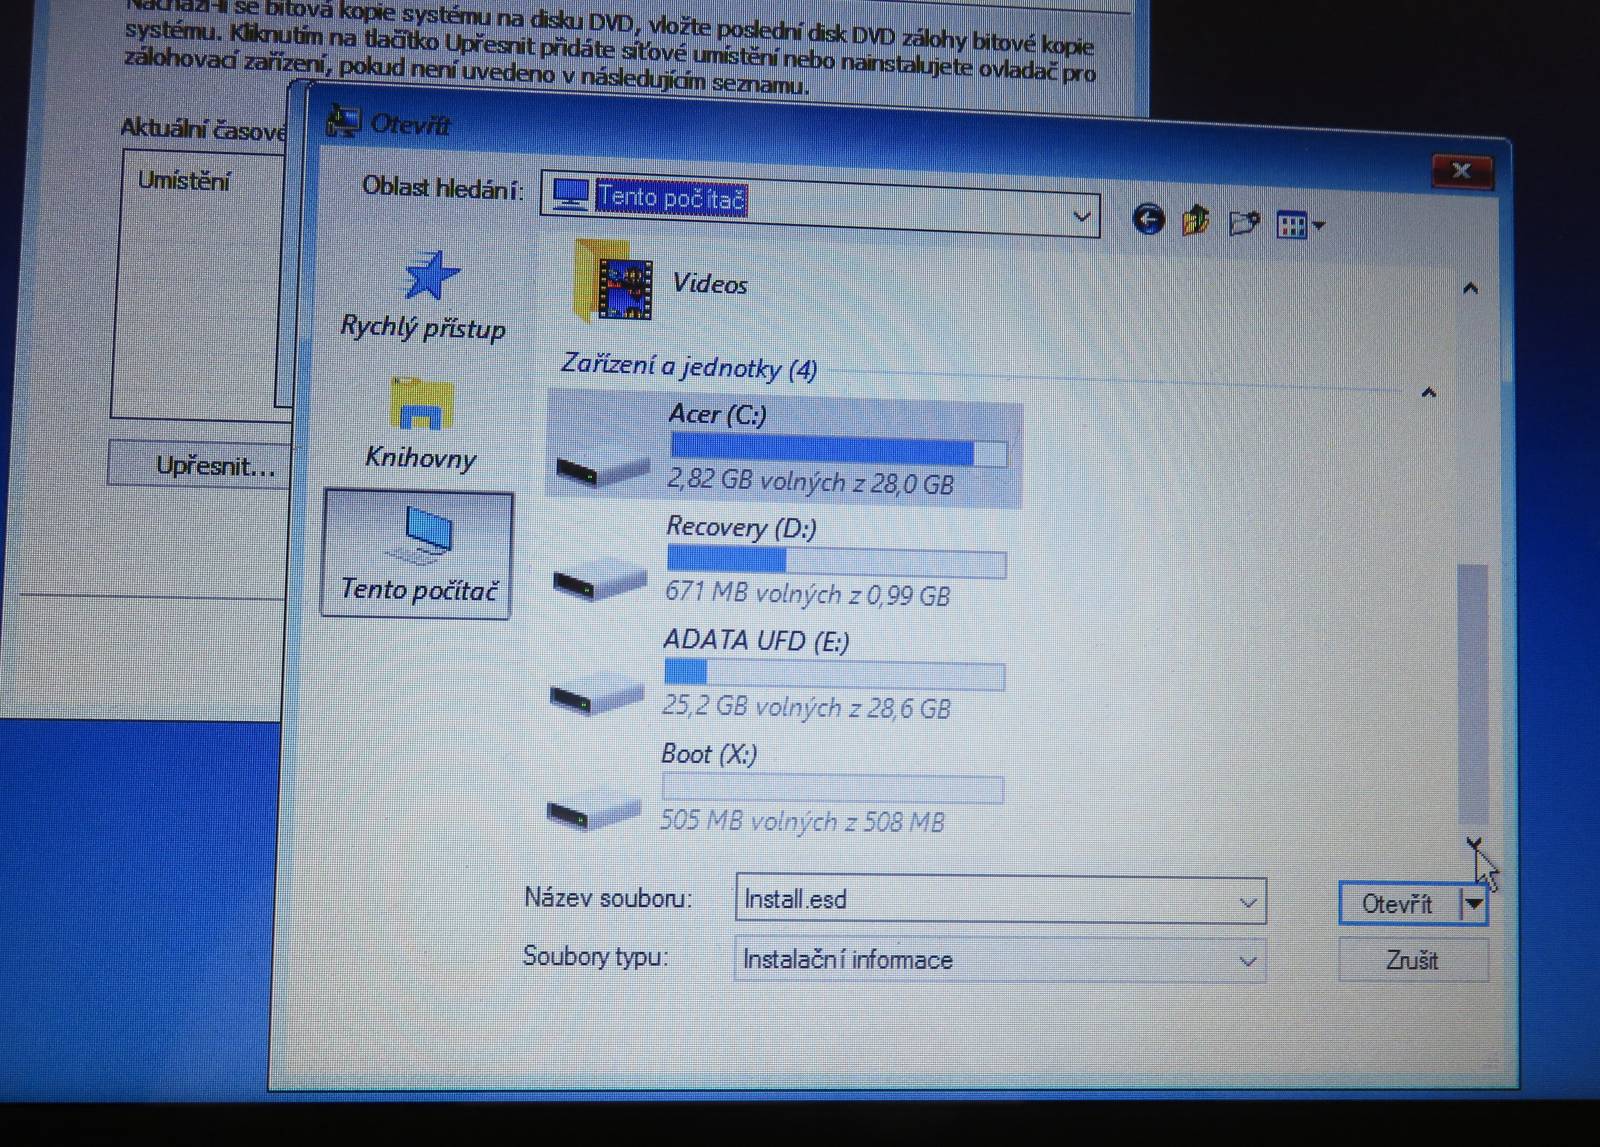This screenshot has width=1600, height=1147.
Task: Click the Boot (X:) capacity bar
Action: tap(832, 788)
